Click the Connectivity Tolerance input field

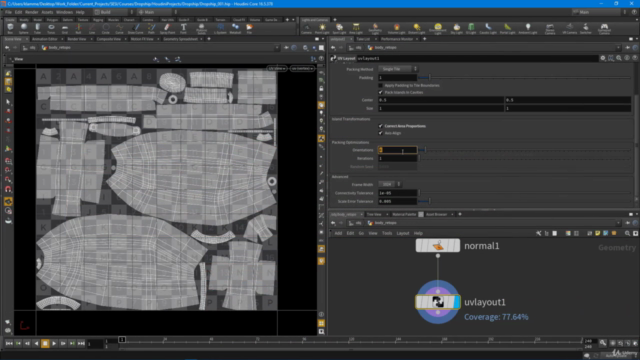tap(398, 193)
